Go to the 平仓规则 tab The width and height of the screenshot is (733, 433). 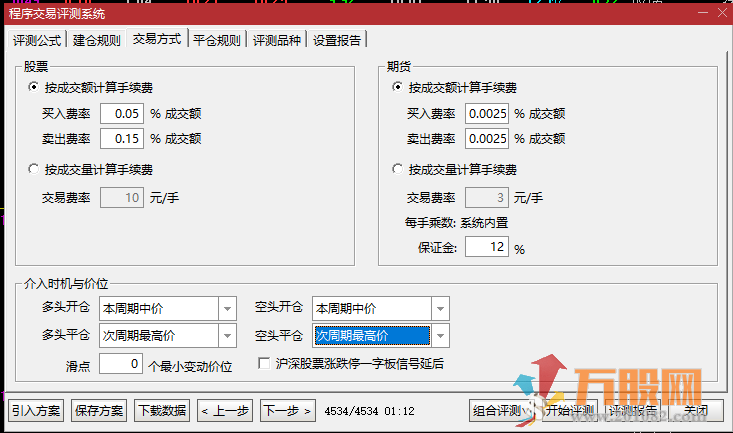point(216,40)
